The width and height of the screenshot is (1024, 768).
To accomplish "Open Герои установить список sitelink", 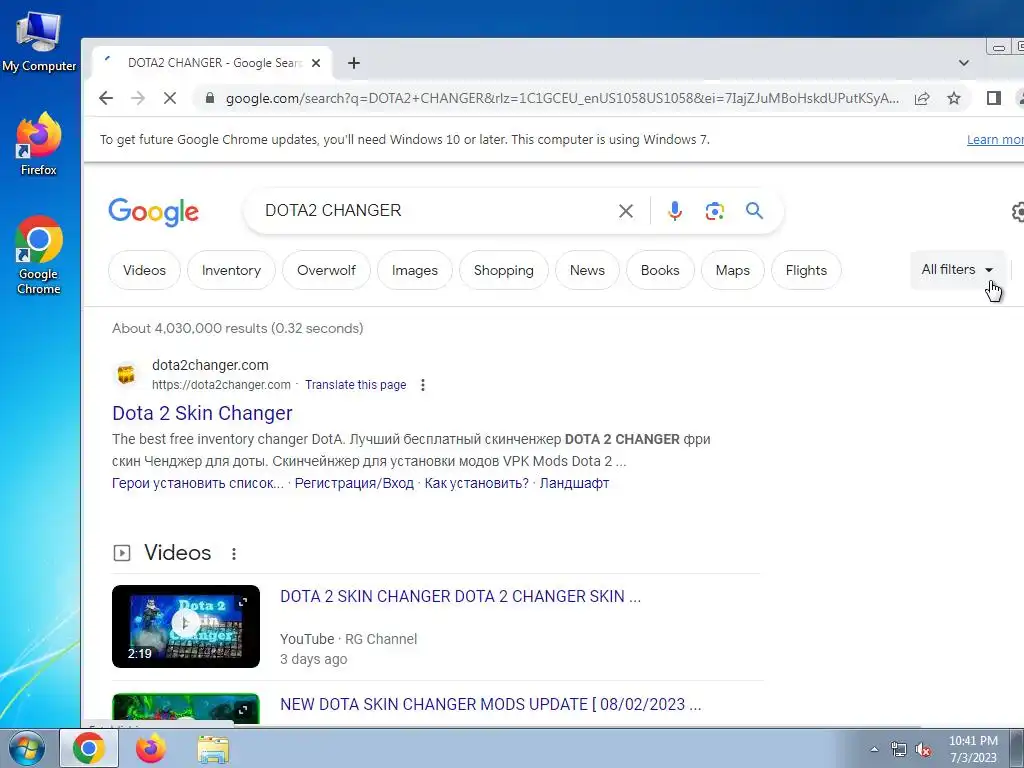I will pos(198,483).
